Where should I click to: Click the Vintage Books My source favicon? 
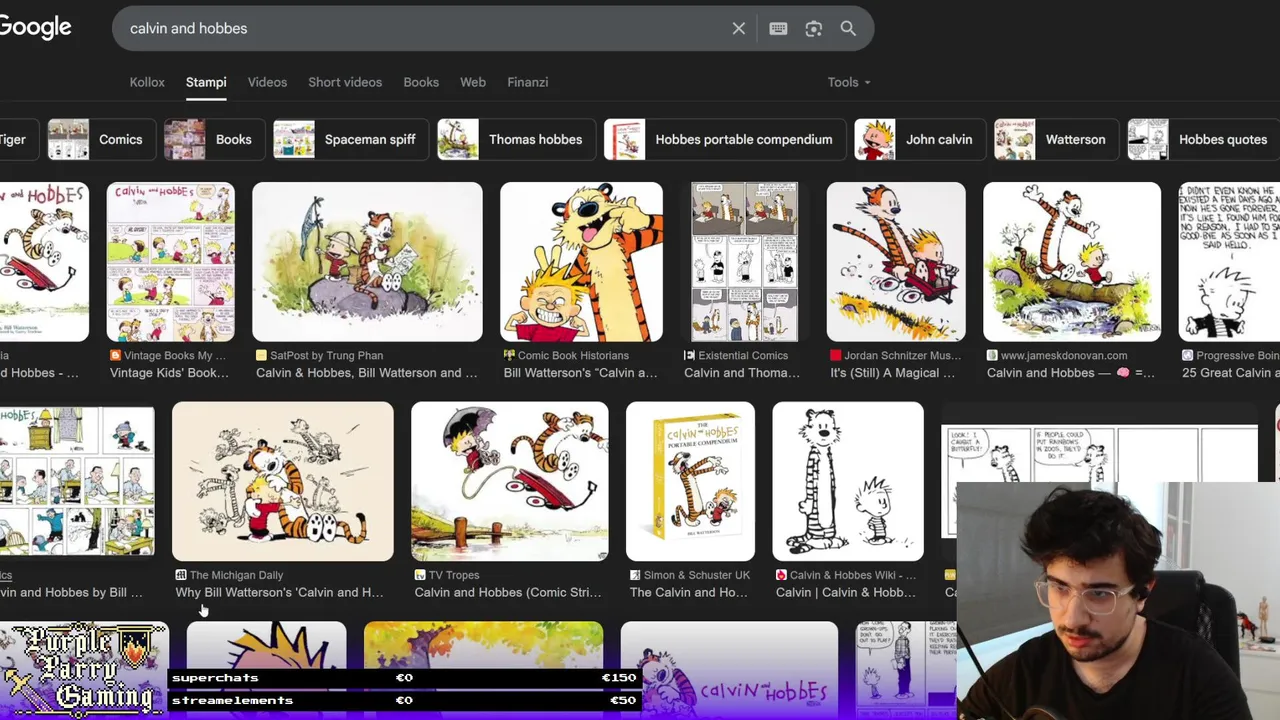[x=115, y=355]
